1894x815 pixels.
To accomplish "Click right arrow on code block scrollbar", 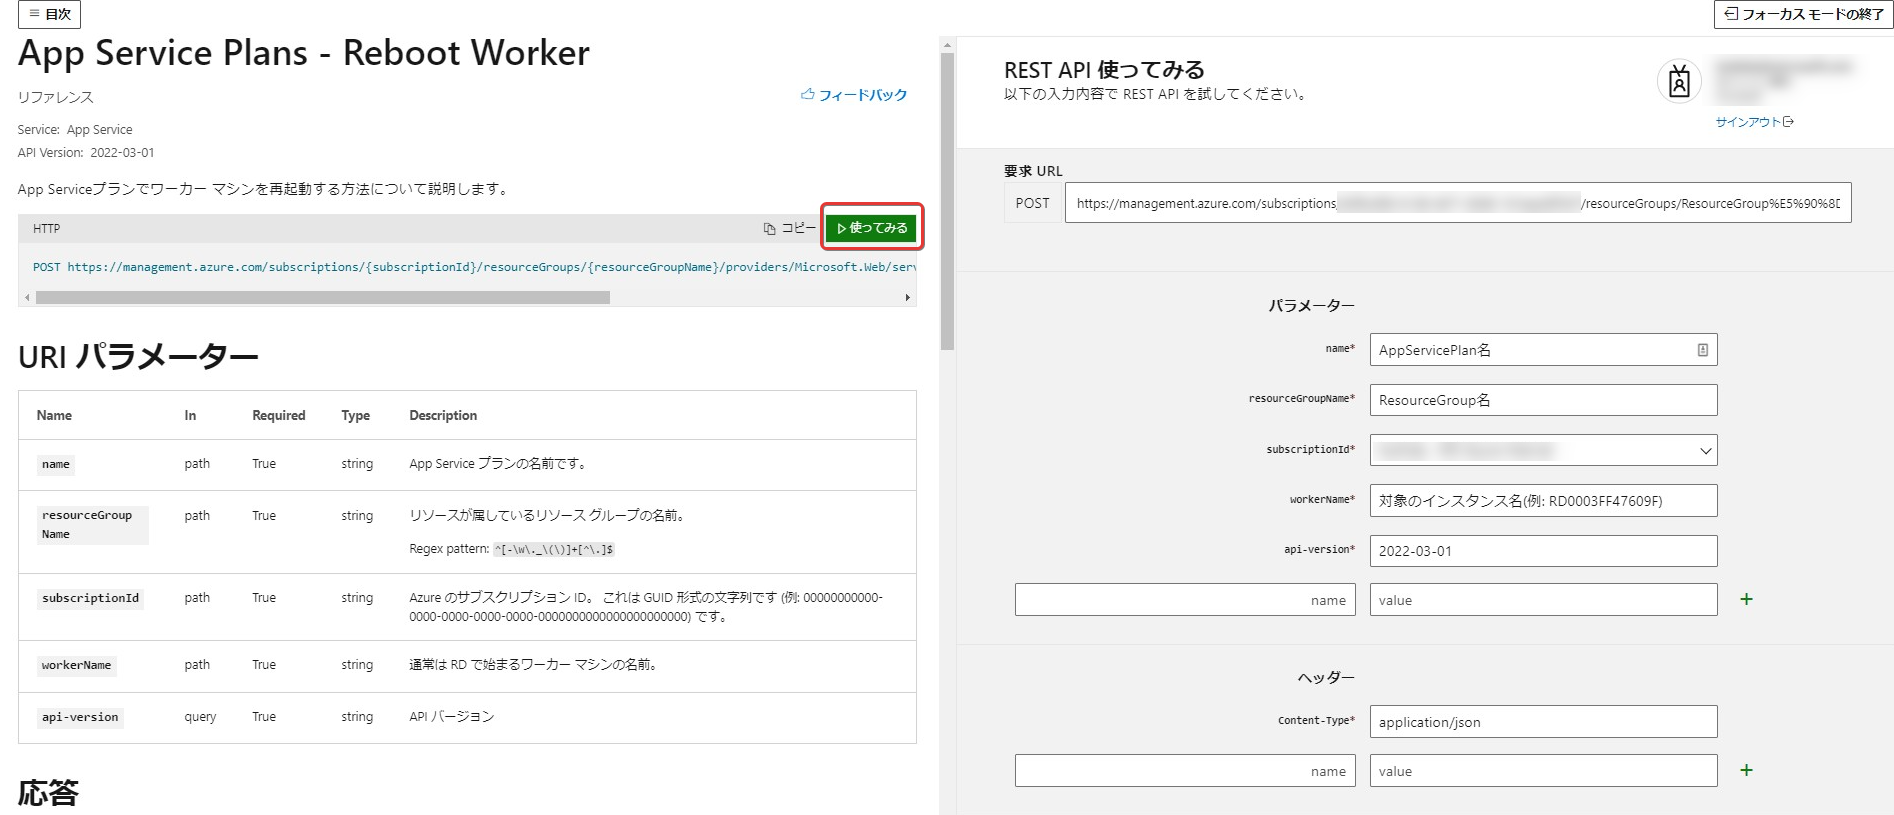I will [x=907, y=297].
